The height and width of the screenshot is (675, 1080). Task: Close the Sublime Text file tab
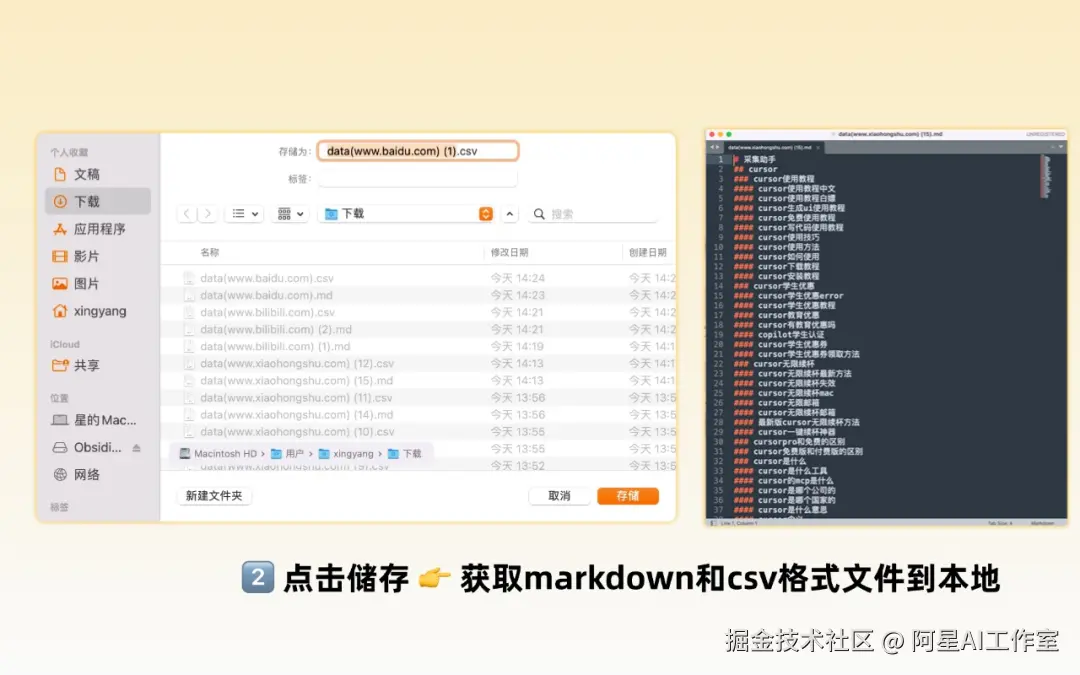click(818, 147)
